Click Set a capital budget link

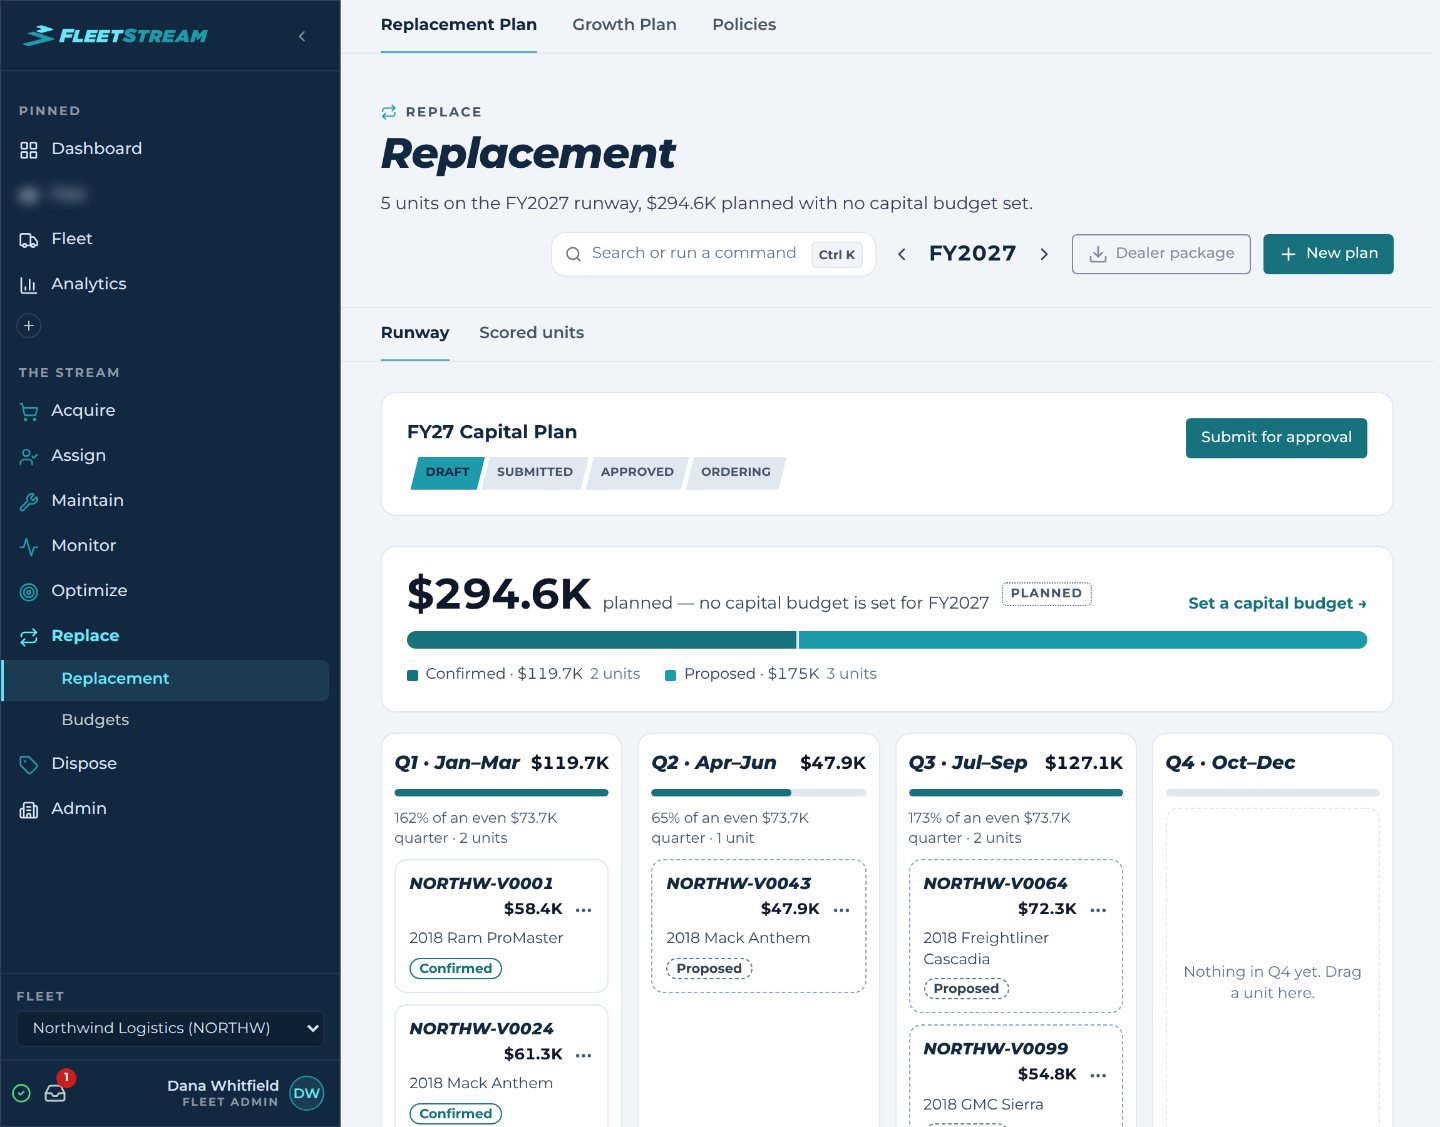1277,604
